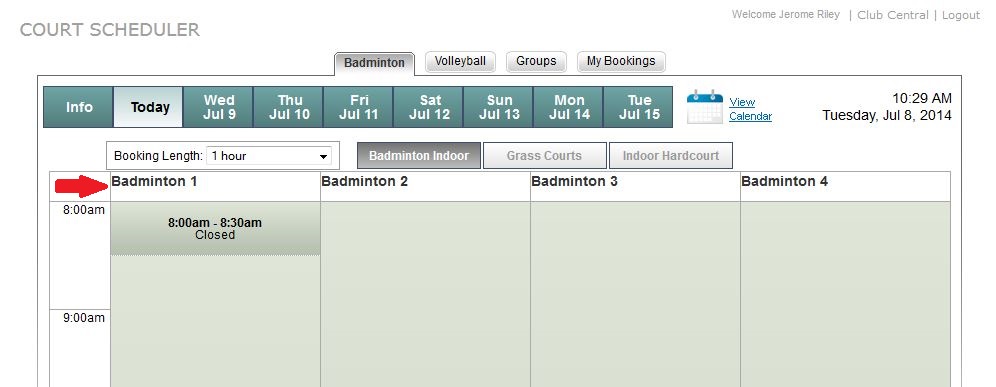This screenshot has width=996, height=387.
Task: Switch to the Badminton tab
Action: coord(374,63)
